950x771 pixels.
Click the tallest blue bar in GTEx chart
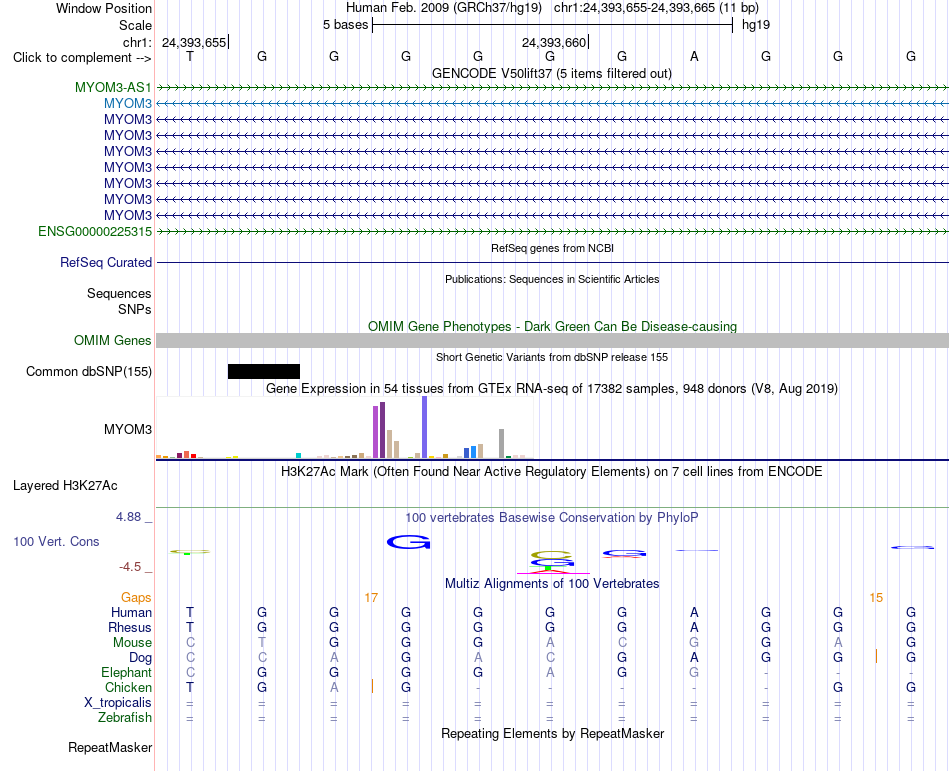click(425, 427)
